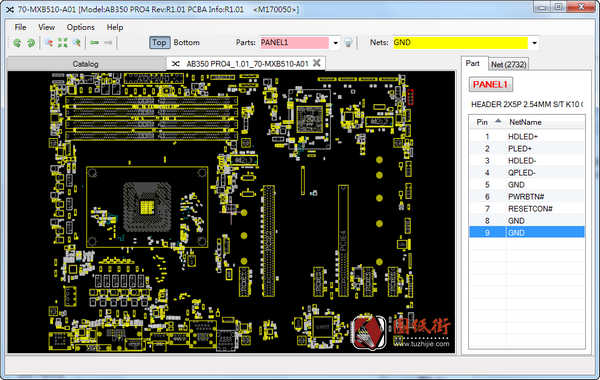This screenshot has height=380, width=600.
Task: Click the rotate right green arrow icon
Action: click(31, 43)
